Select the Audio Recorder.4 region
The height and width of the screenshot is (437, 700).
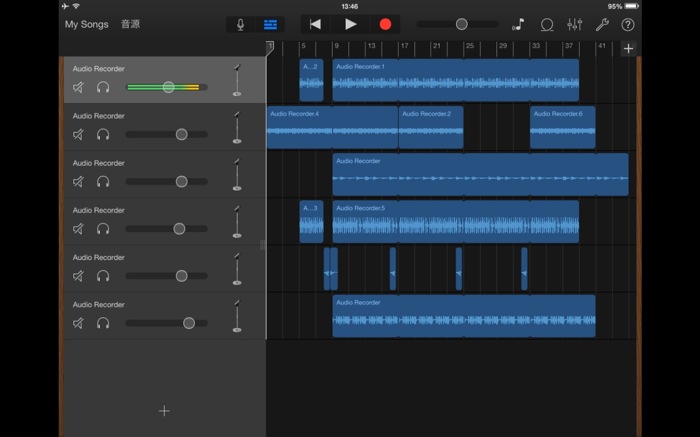tap(332, 127)
